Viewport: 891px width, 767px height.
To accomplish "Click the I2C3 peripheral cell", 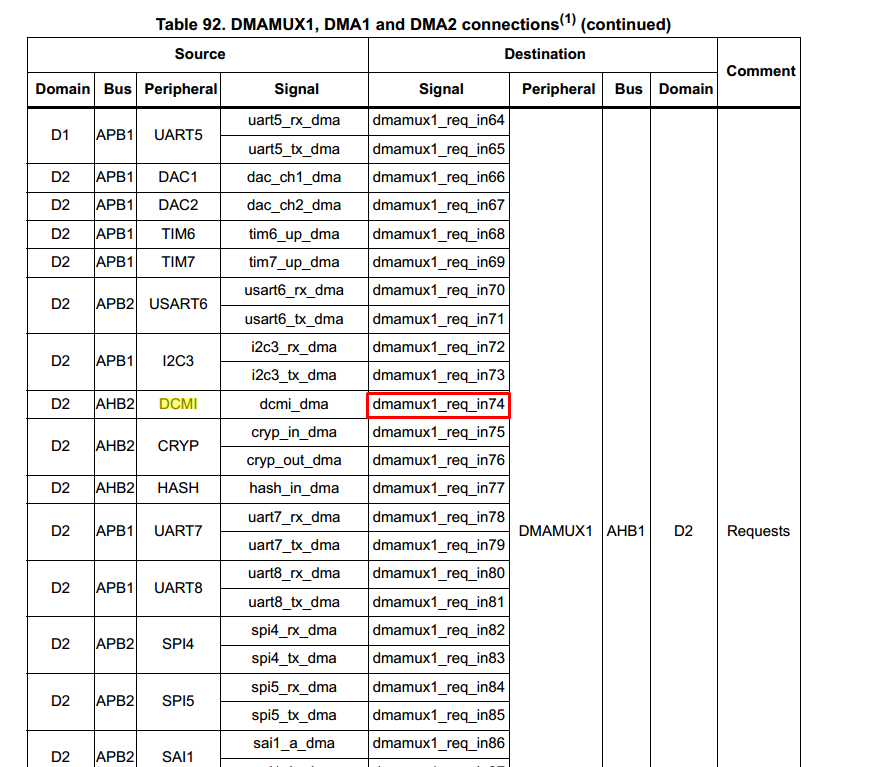I will click(x=178, y=361).
